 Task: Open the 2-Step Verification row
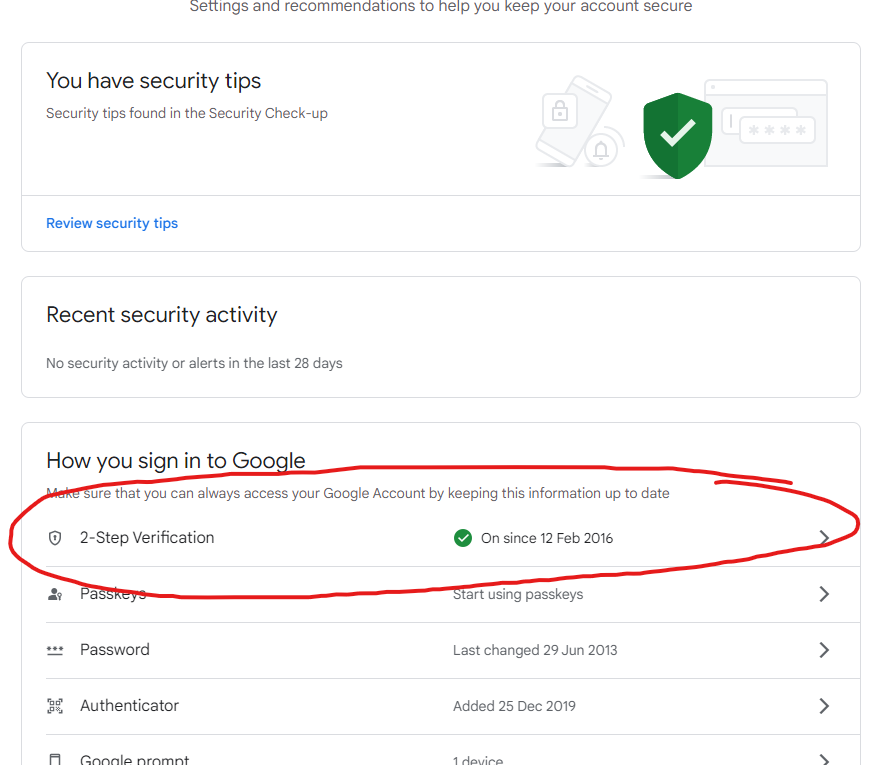(453, 538)
